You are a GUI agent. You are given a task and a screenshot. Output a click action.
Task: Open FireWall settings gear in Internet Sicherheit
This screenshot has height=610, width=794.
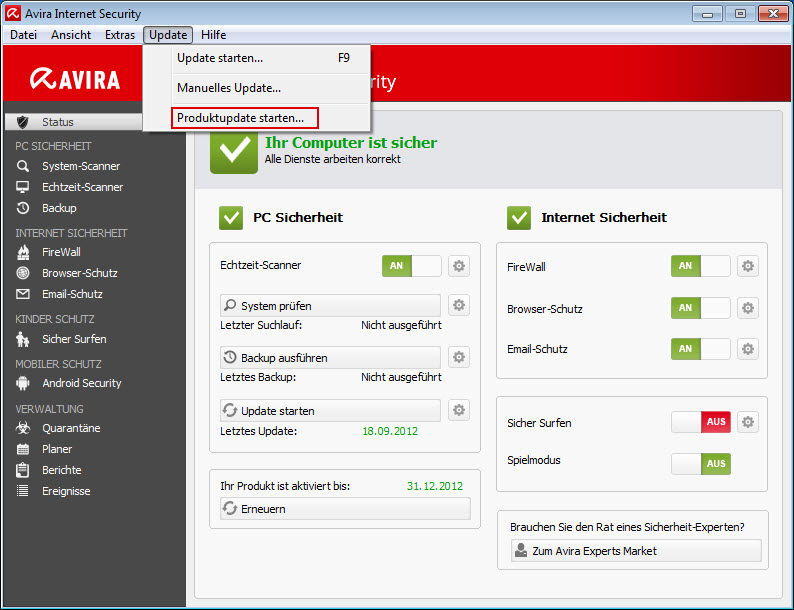(748, 266)
